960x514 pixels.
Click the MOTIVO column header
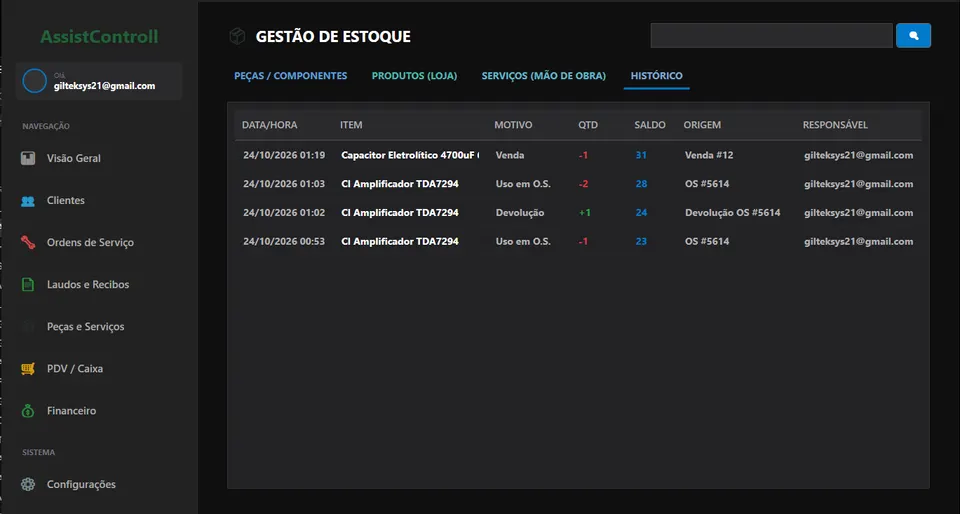[x=513, y=125]
